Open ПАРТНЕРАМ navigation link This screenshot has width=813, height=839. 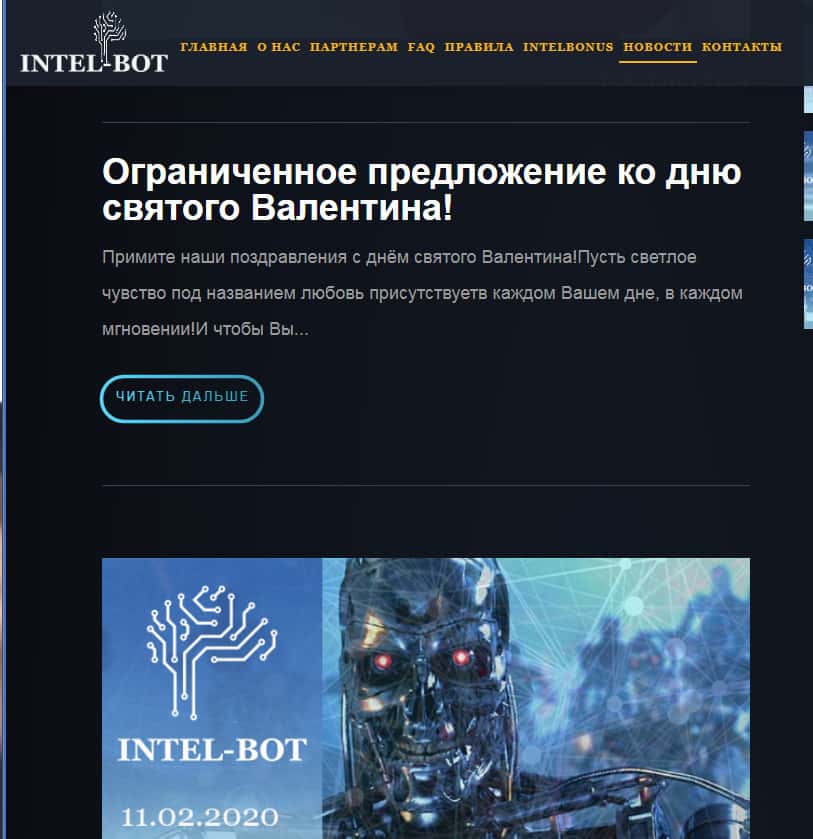click(354, 47)
